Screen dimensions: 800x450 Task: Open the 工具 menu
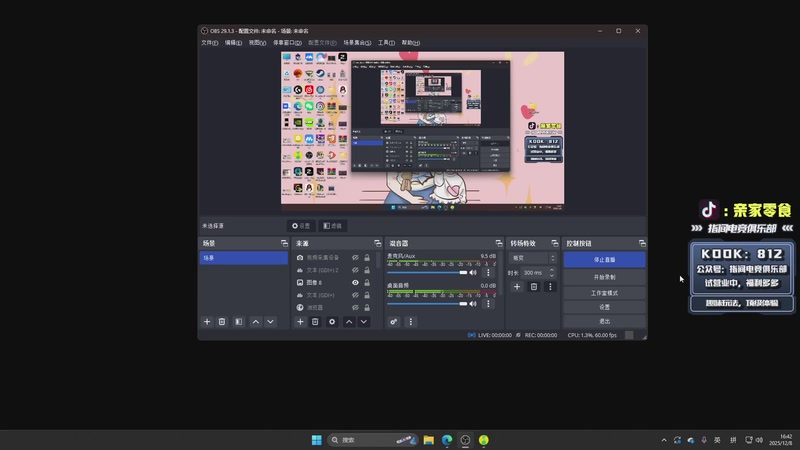[x=386, y=43]
